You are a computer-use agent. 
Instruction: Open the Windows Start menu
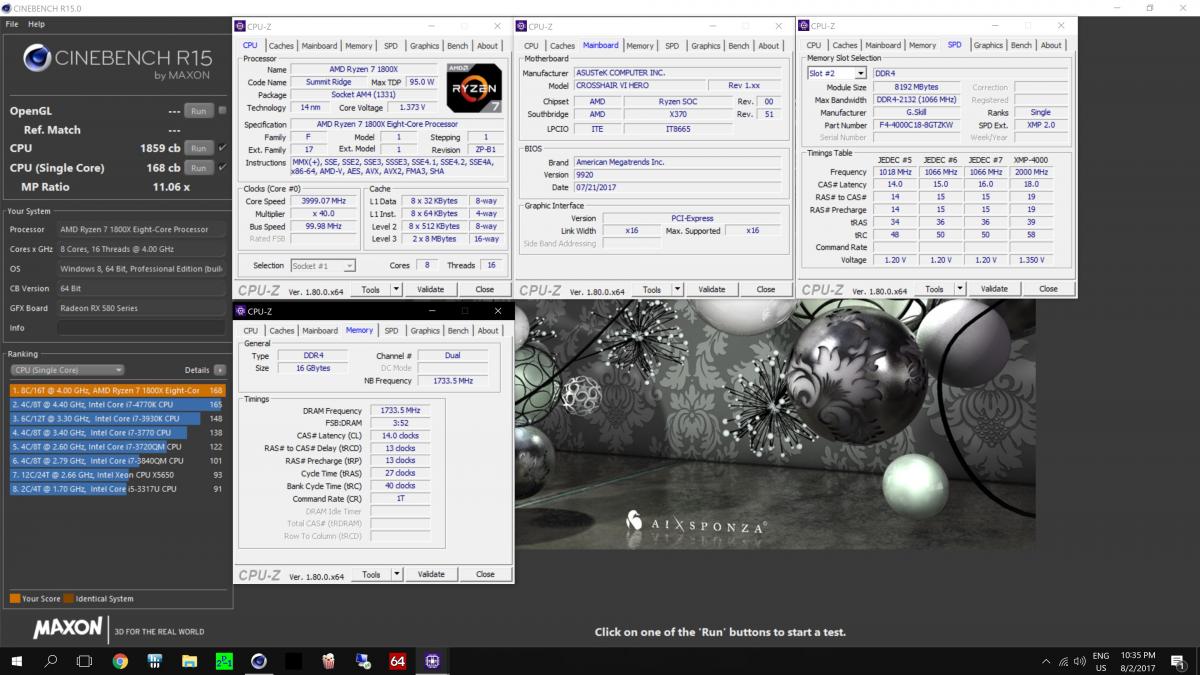16,661
